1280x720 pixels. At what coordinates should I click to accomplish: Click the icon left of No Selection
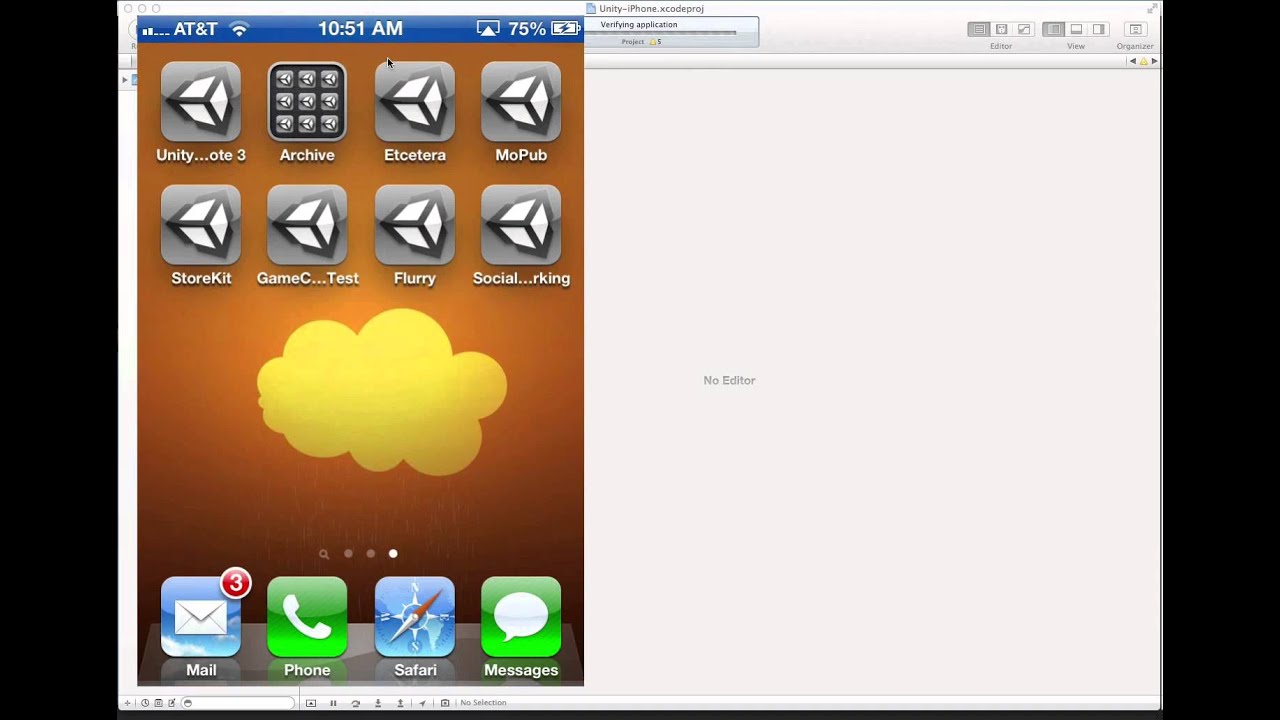point(445,703)
